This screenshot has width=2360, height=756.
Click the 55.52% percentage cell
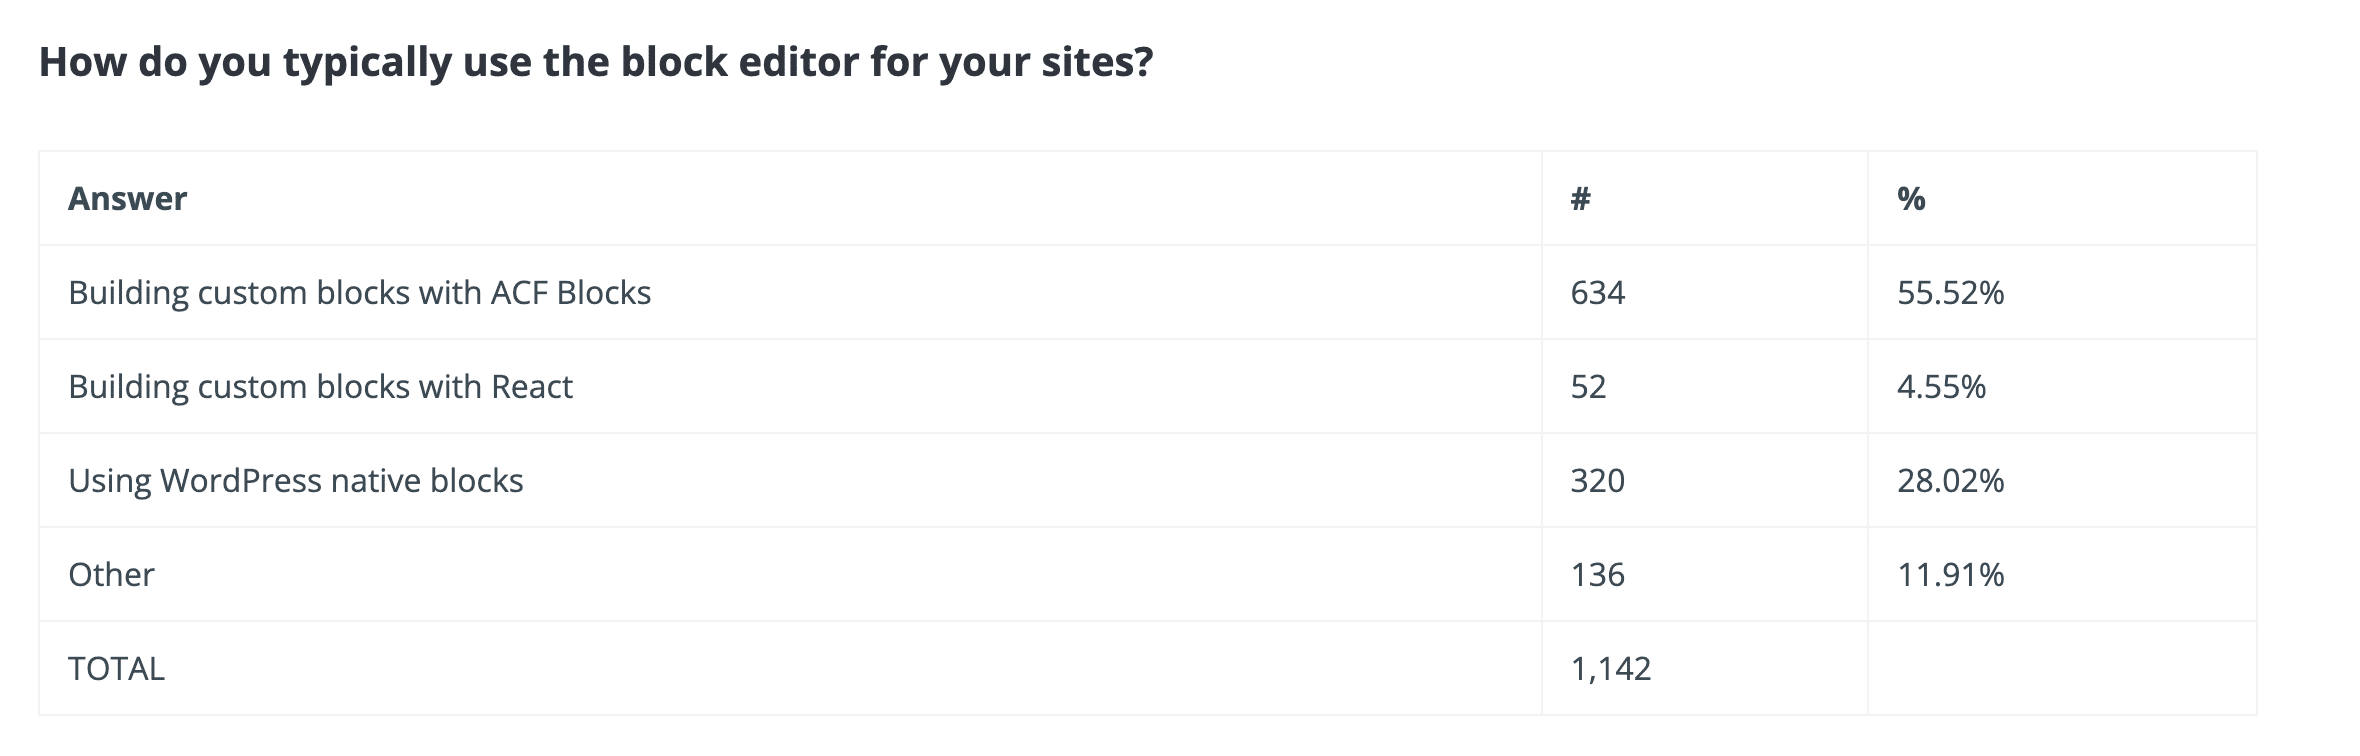click(x=1950, y=293)
